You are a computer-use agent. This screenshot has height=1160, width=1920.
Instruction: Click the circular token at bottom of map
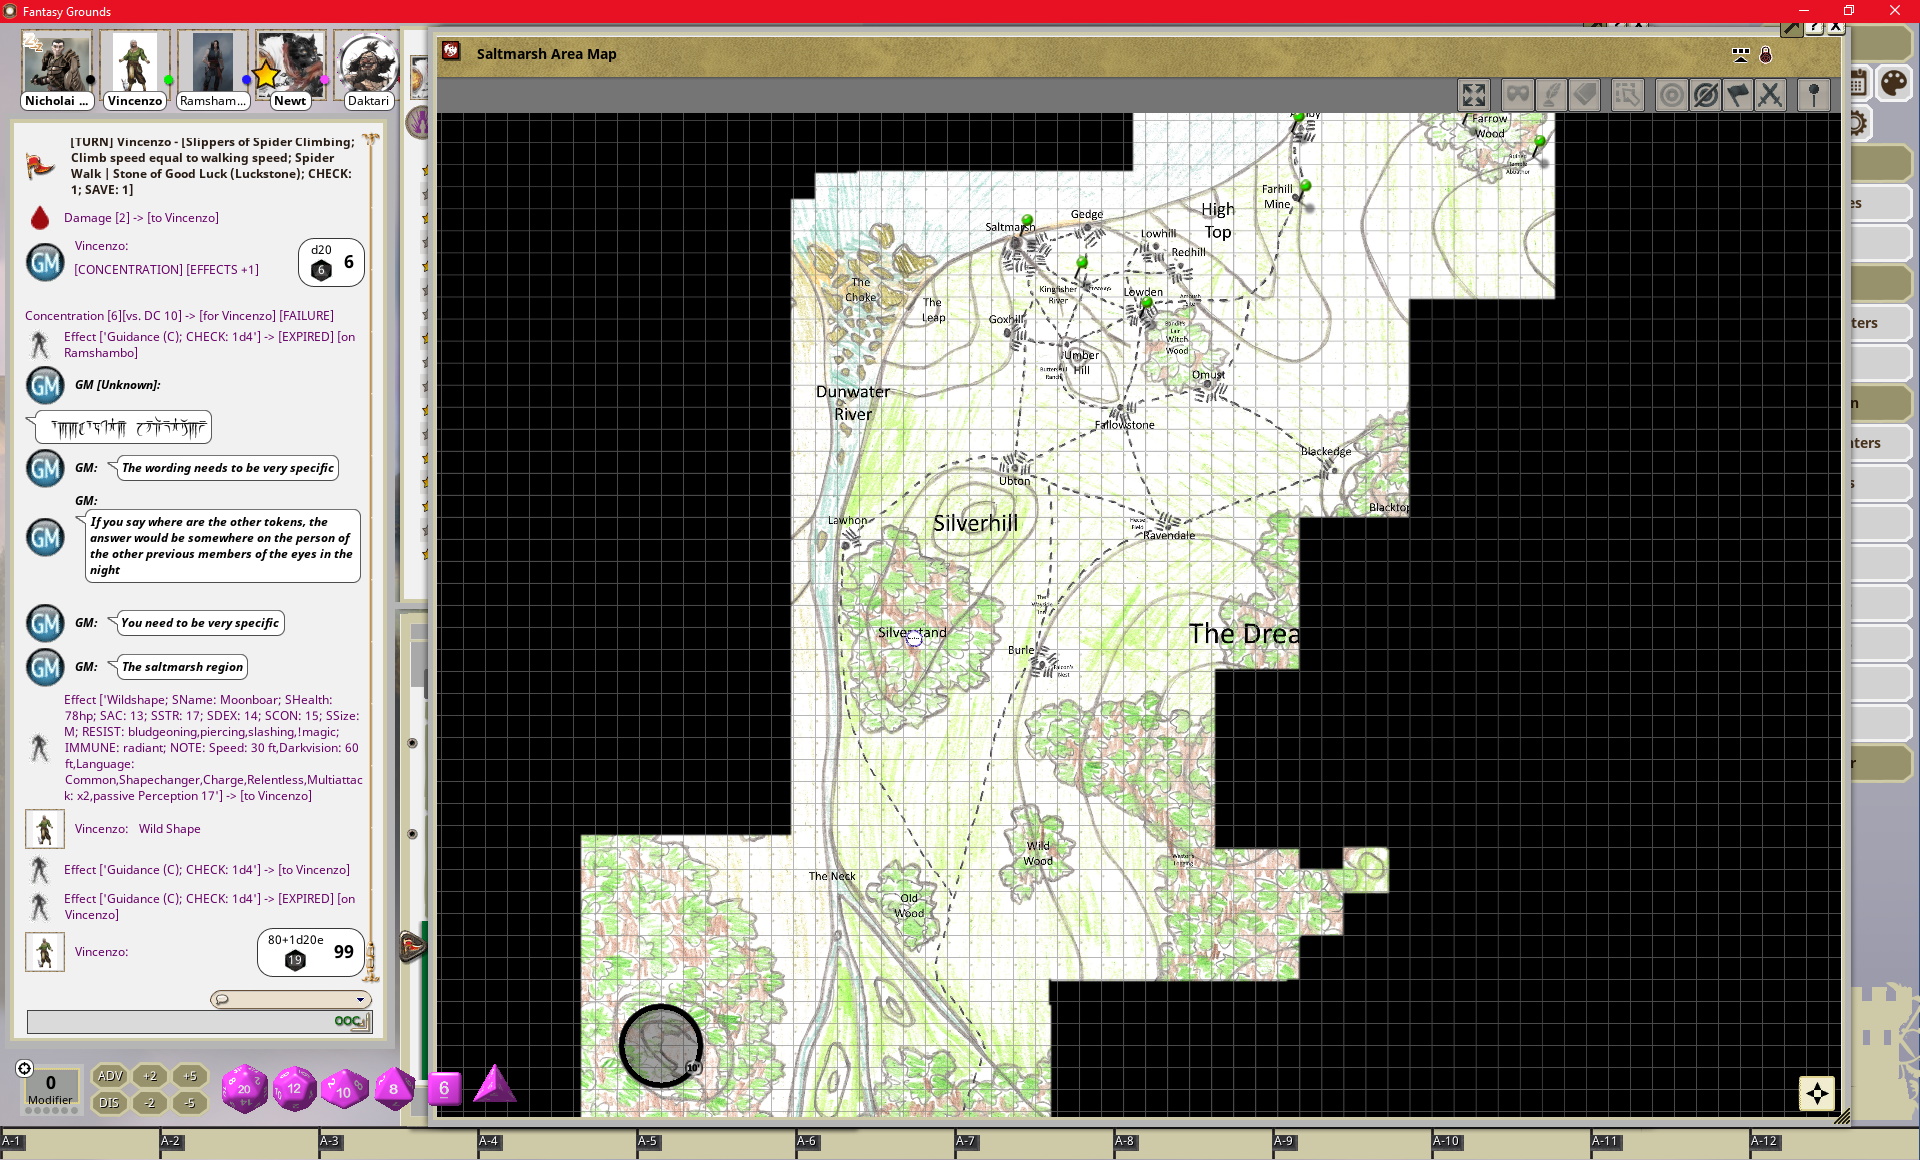tap(660, 1045)
